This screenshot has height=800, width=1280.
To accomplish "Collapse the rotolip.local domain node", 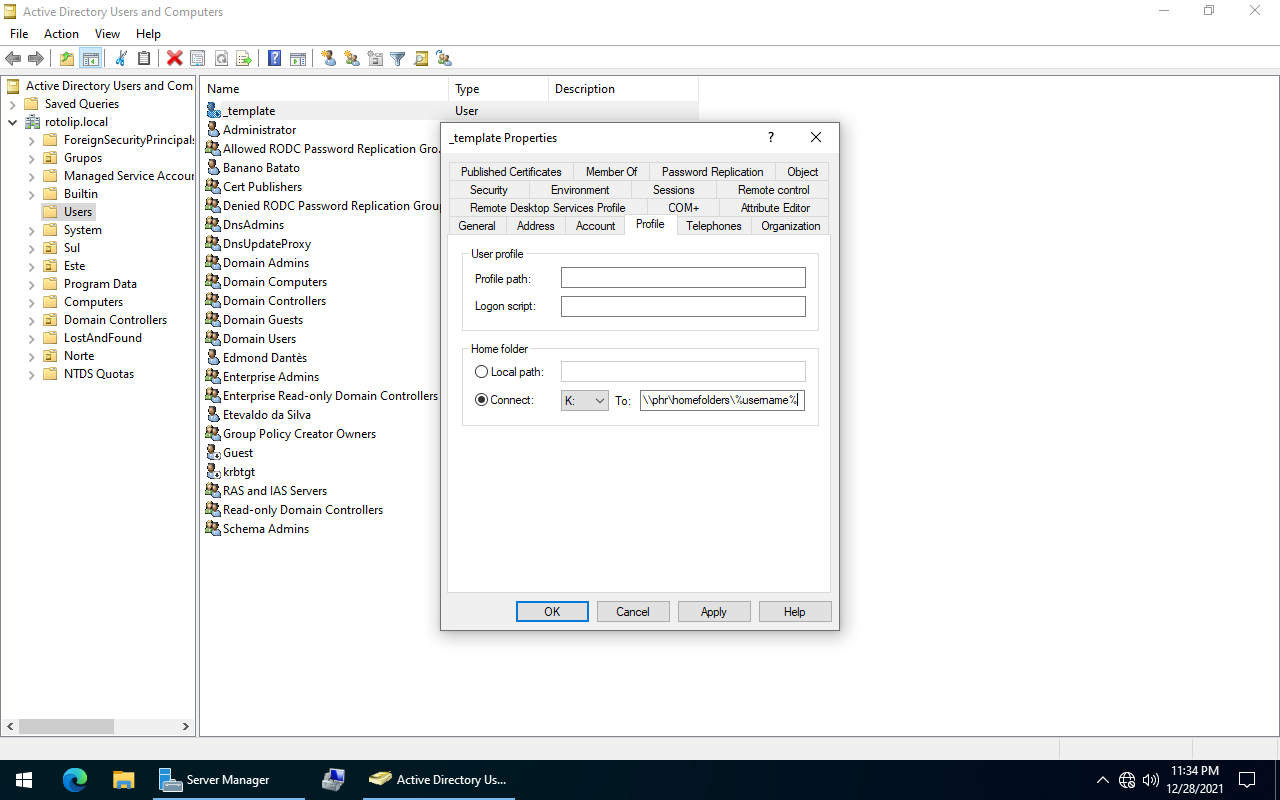I will (12, 122).
